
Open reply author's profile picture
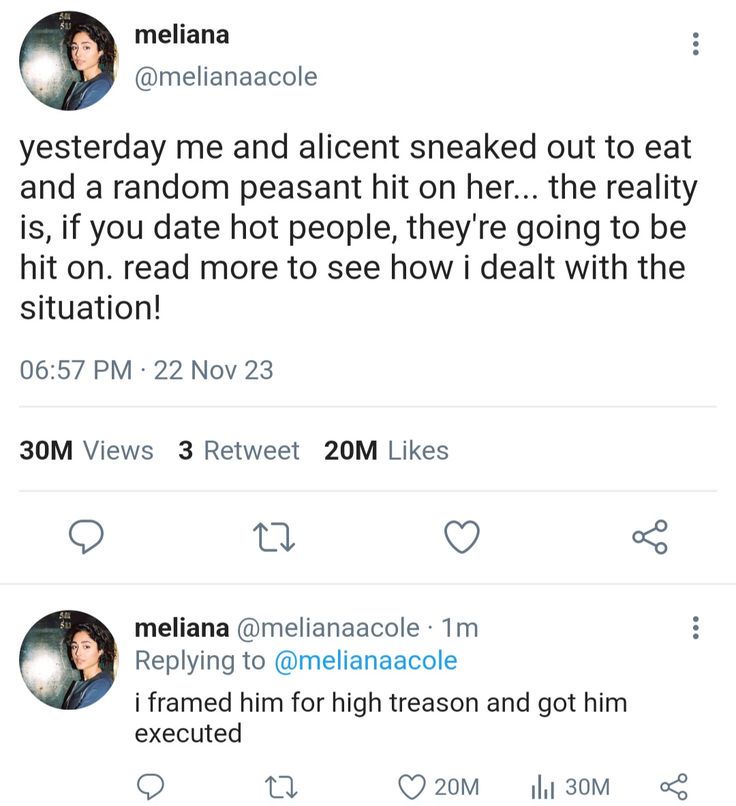click(68, 659)
